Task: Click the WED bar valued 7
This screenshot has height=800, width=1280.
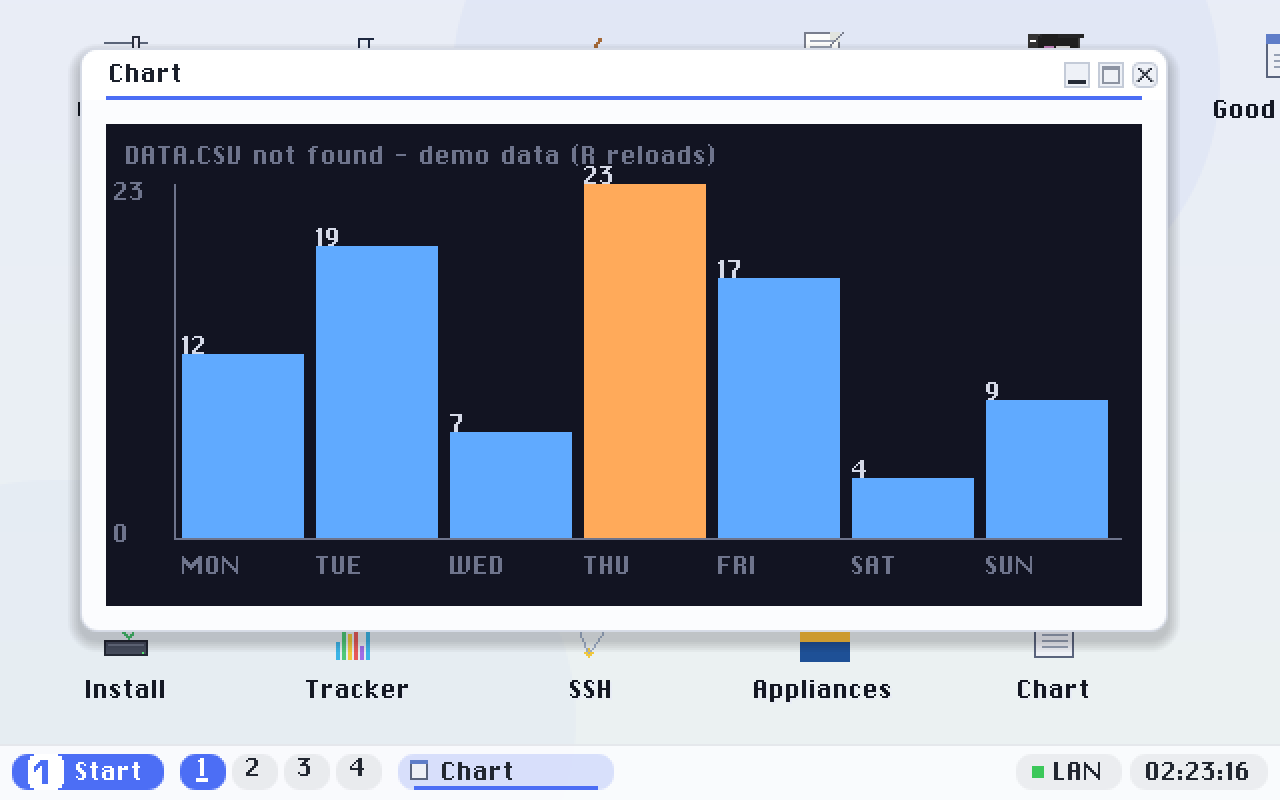Action: [x=511, y=485]
